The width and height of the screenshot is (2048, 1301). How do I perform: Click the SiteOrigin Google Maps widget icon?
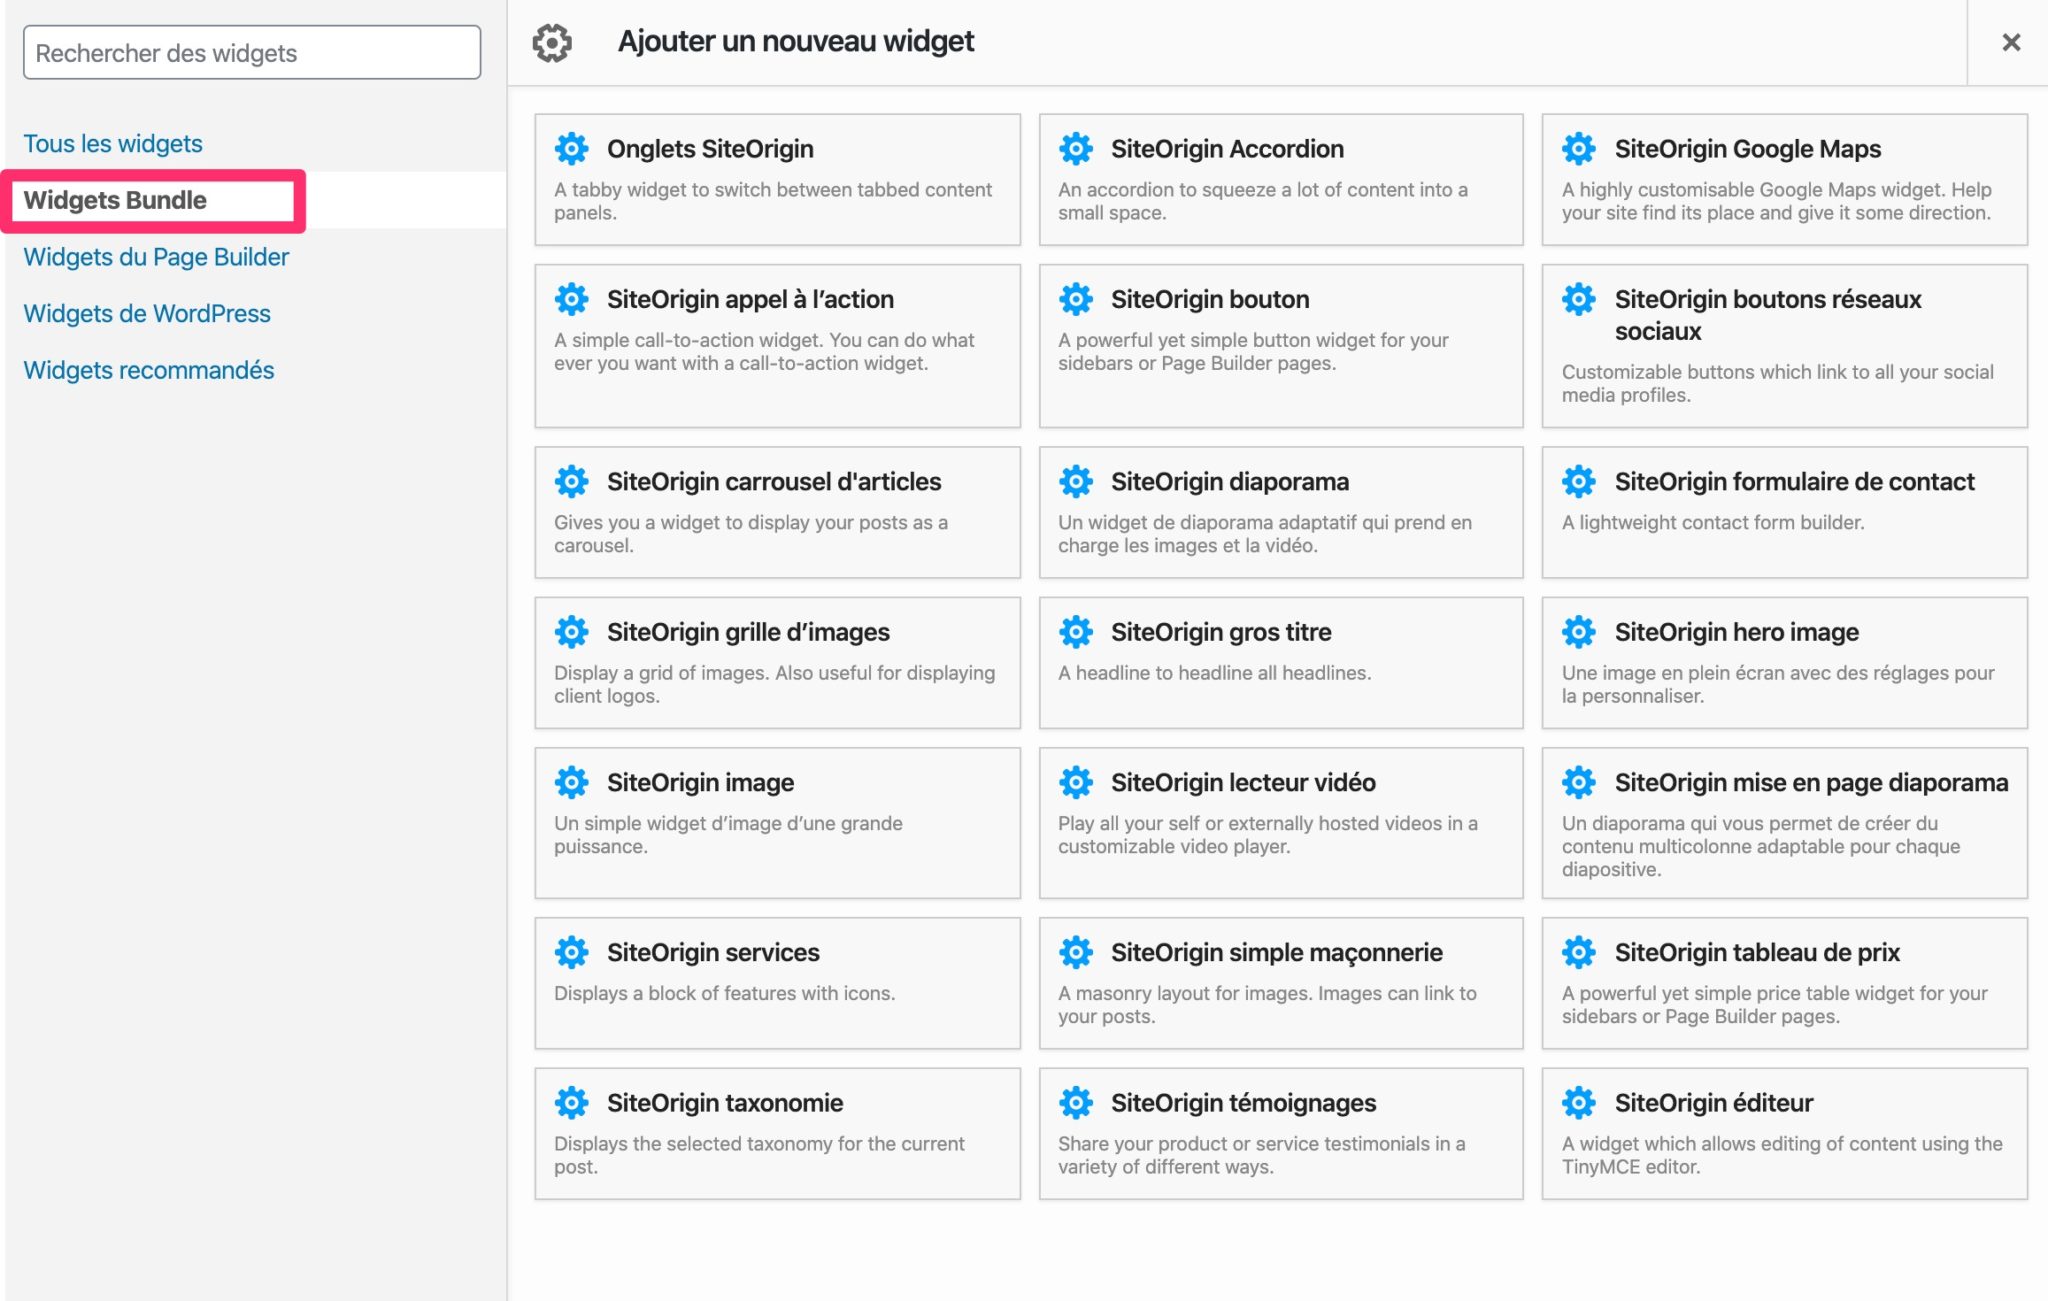click(1579, 149)
